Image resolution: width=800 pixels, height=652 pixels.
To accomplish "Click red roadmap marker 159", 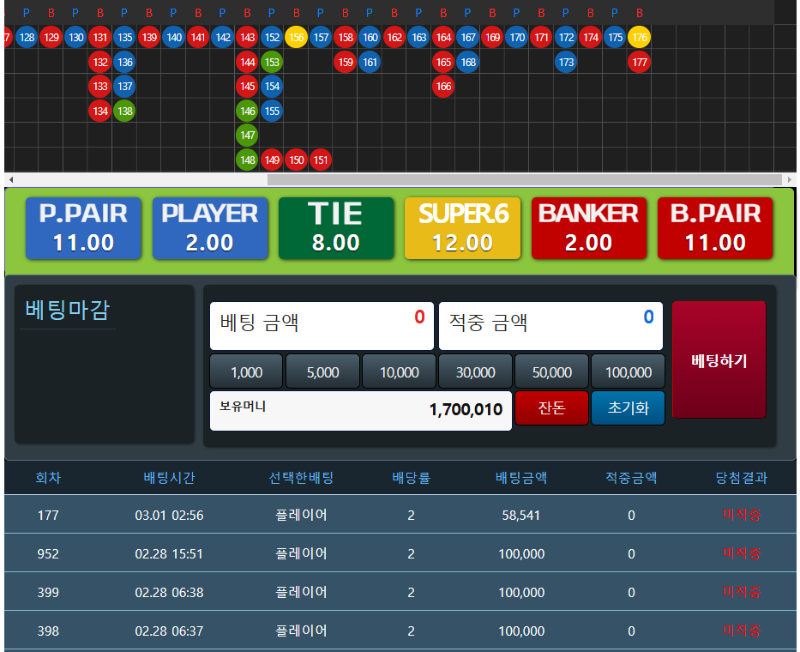I will [x=345, y=62].
